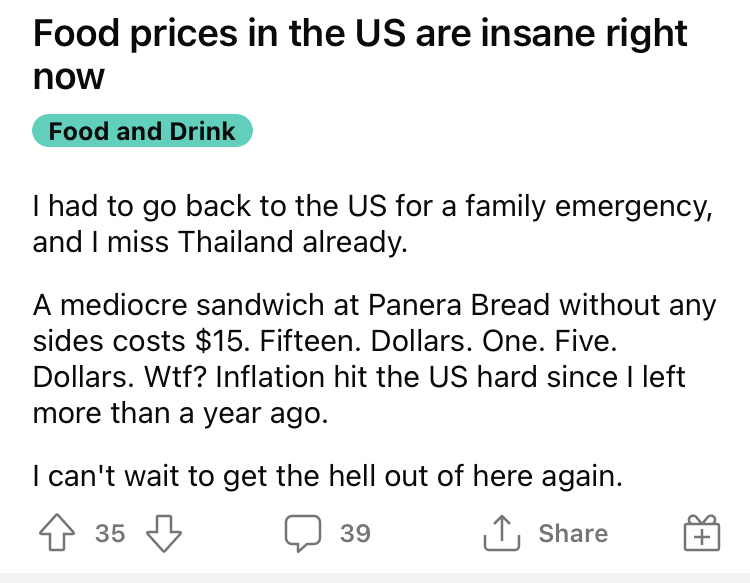Click the 39 comments count
750x583 pixels.
click(x=355, y=533)
